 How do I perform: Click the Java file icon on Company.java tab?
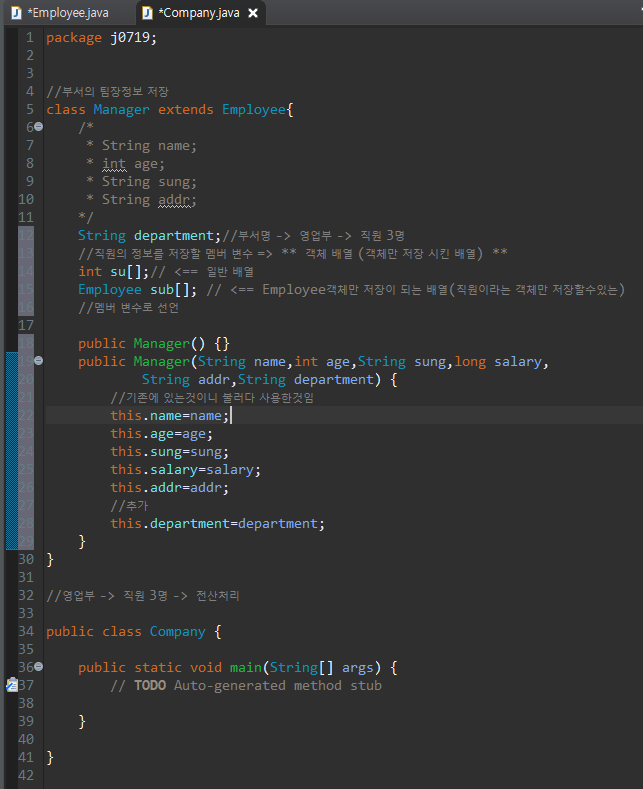click(147, 13)
